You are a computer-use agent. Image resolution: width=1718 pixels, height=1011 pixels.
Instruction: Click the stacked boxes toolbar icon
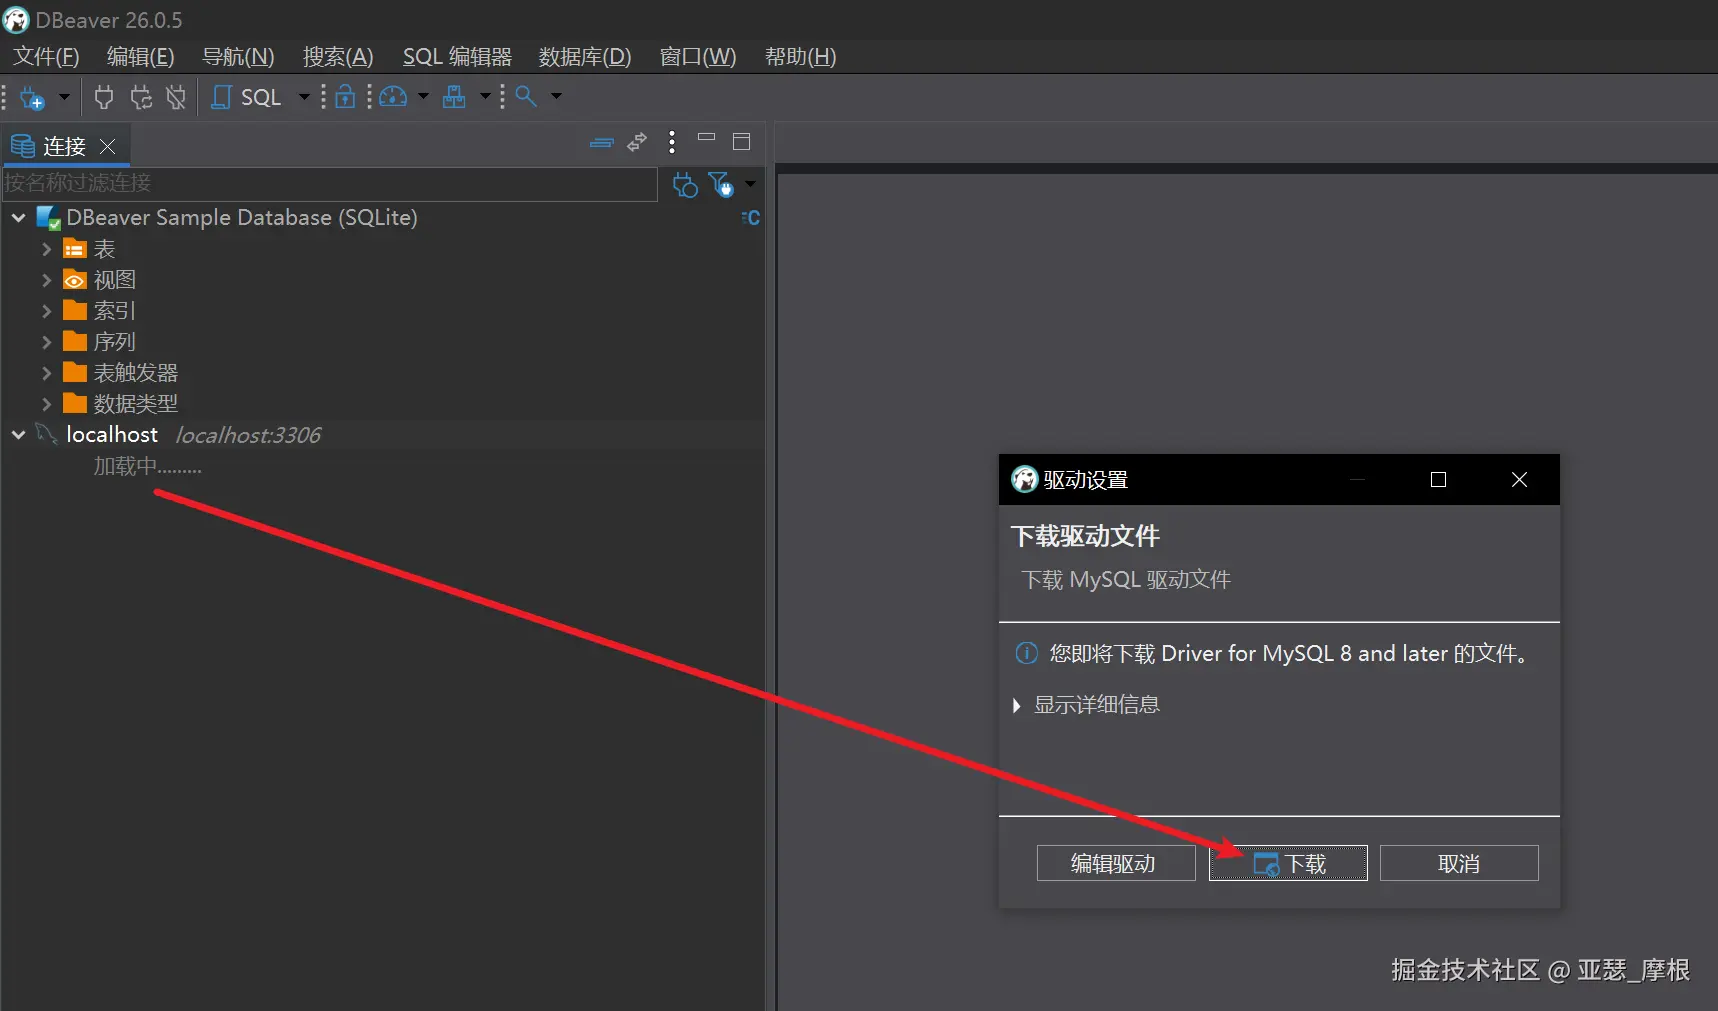coord(454,97)
